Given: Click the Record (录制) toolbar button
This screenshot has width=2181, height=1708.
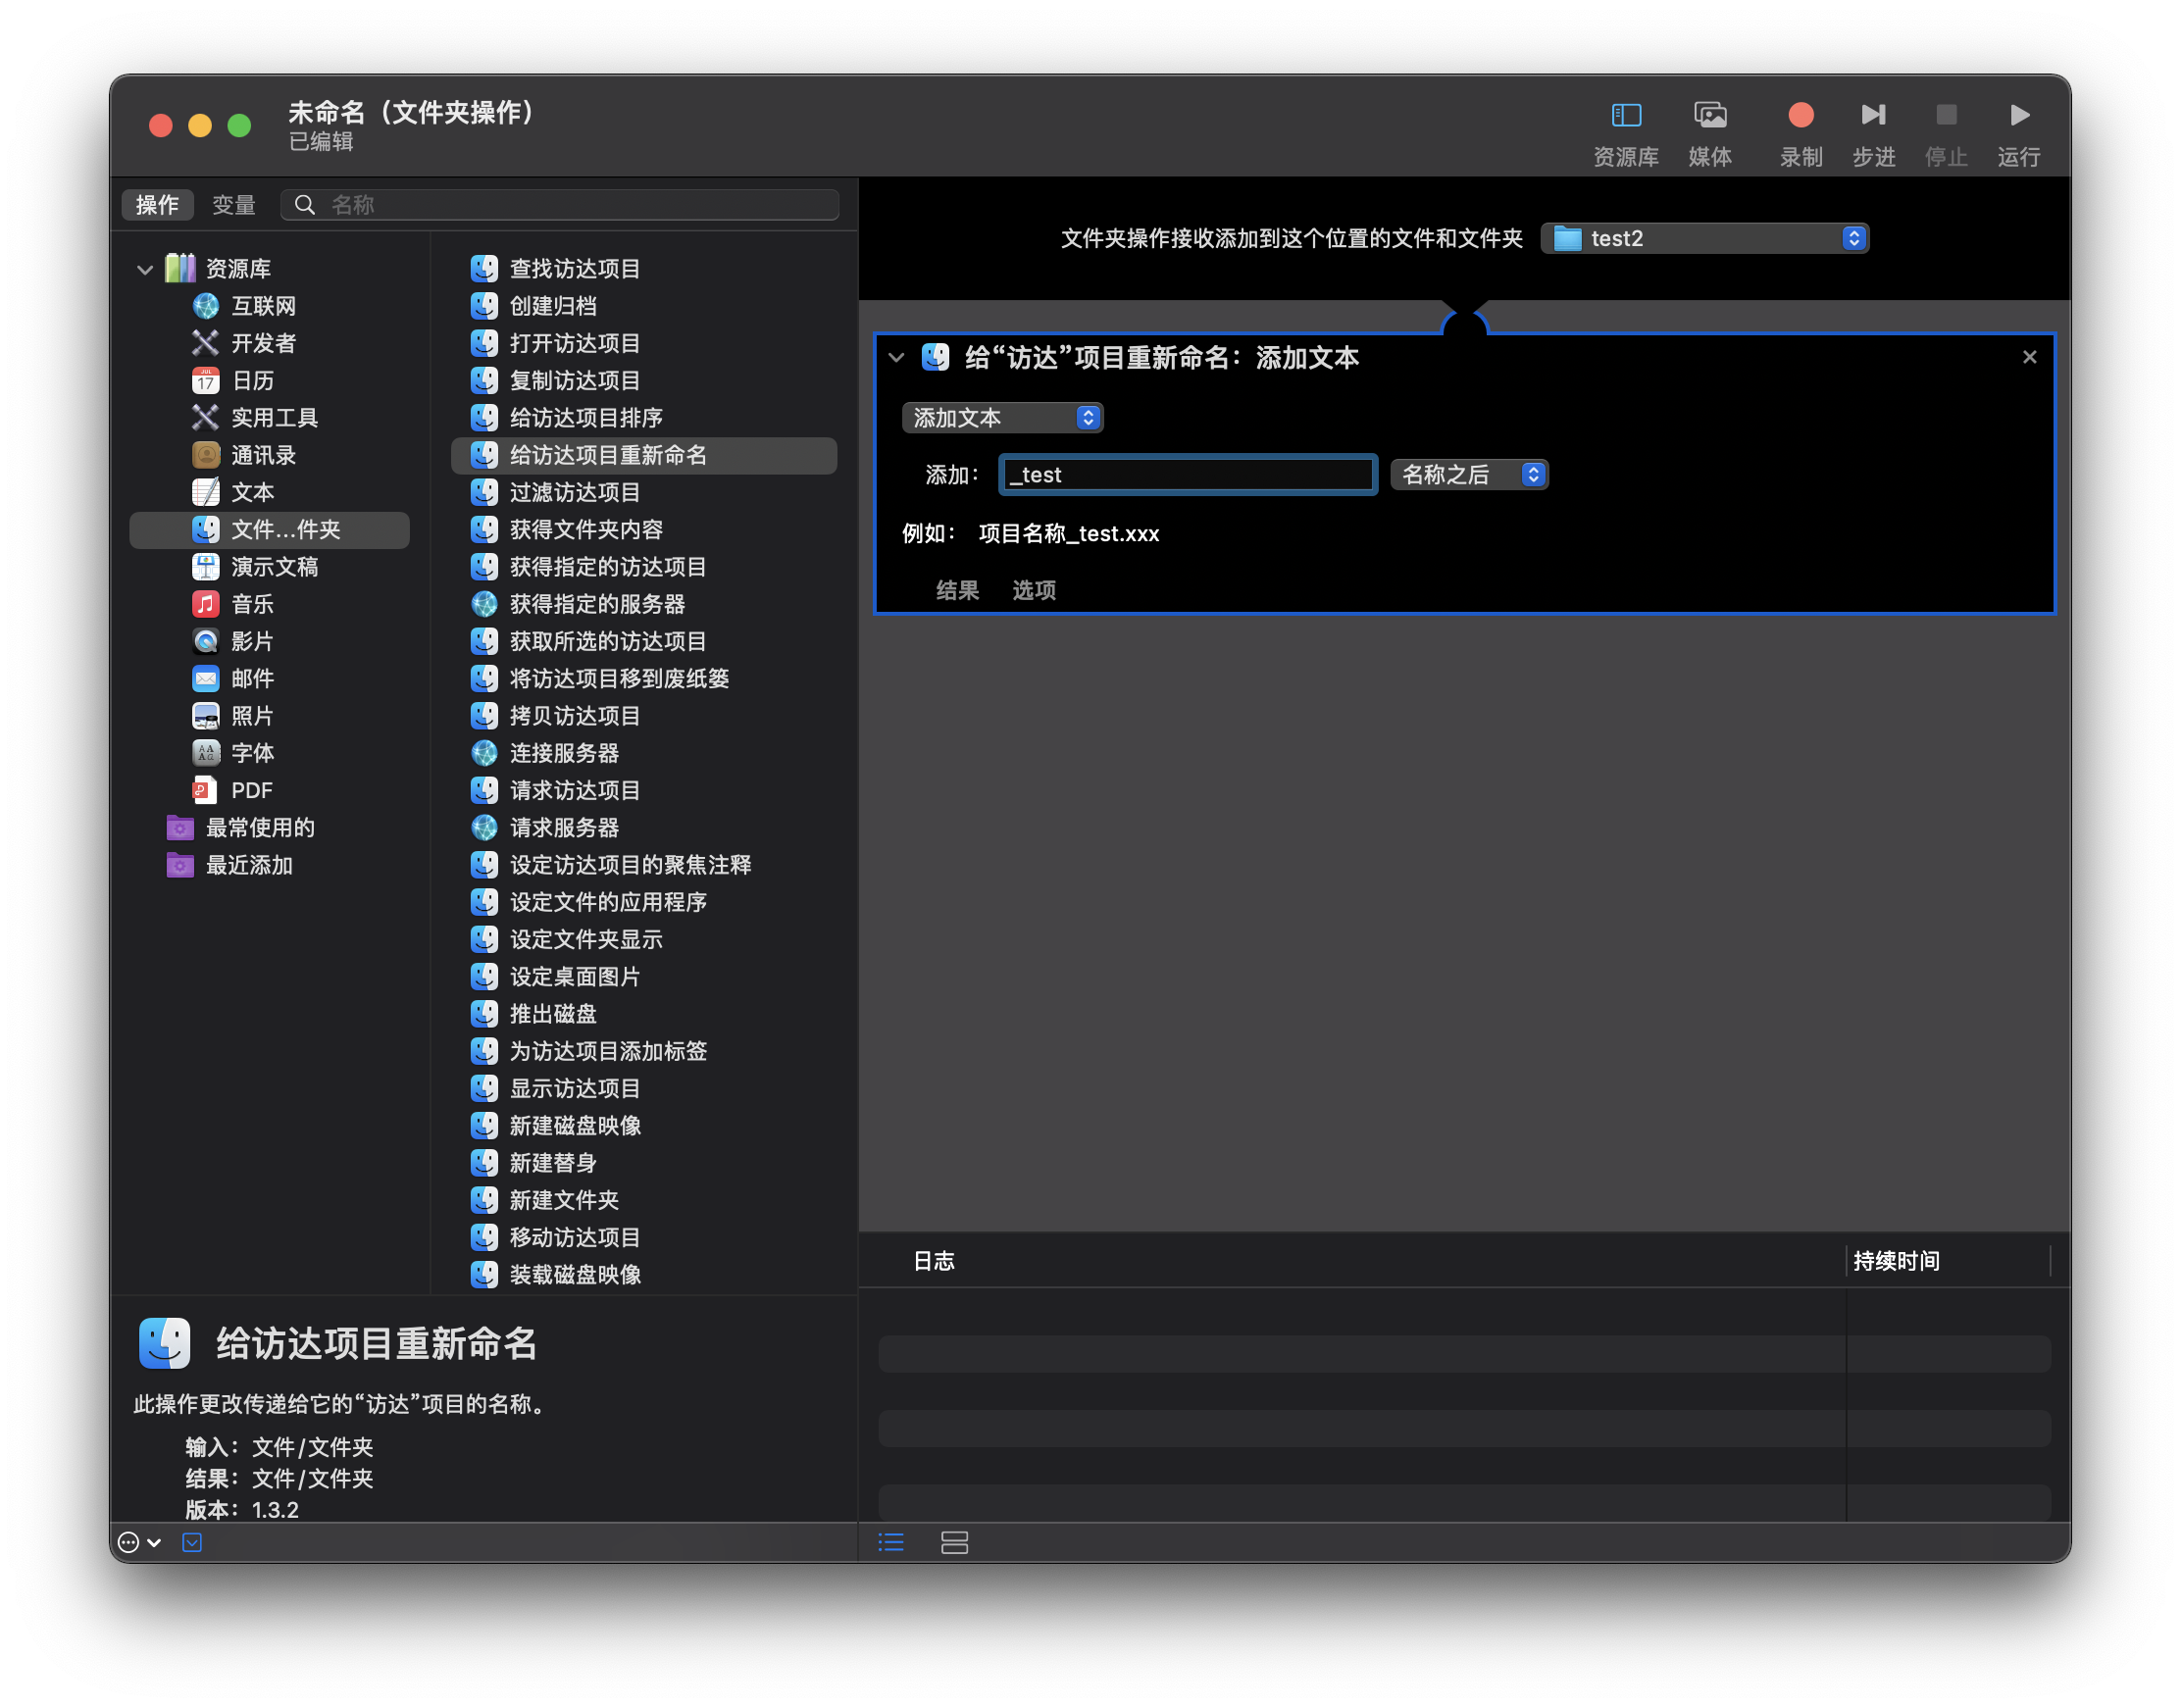Looking at the screenshot, I should tap(1800, 116).
